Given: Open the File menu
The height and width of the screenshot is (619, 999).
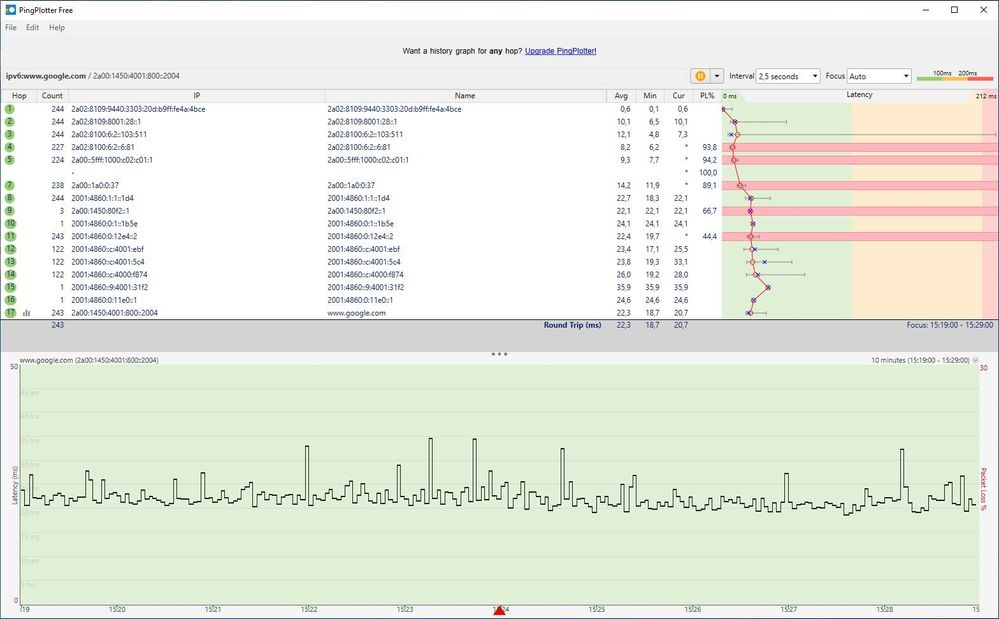Looking at the screenshot, I should (x=11, y=27).
